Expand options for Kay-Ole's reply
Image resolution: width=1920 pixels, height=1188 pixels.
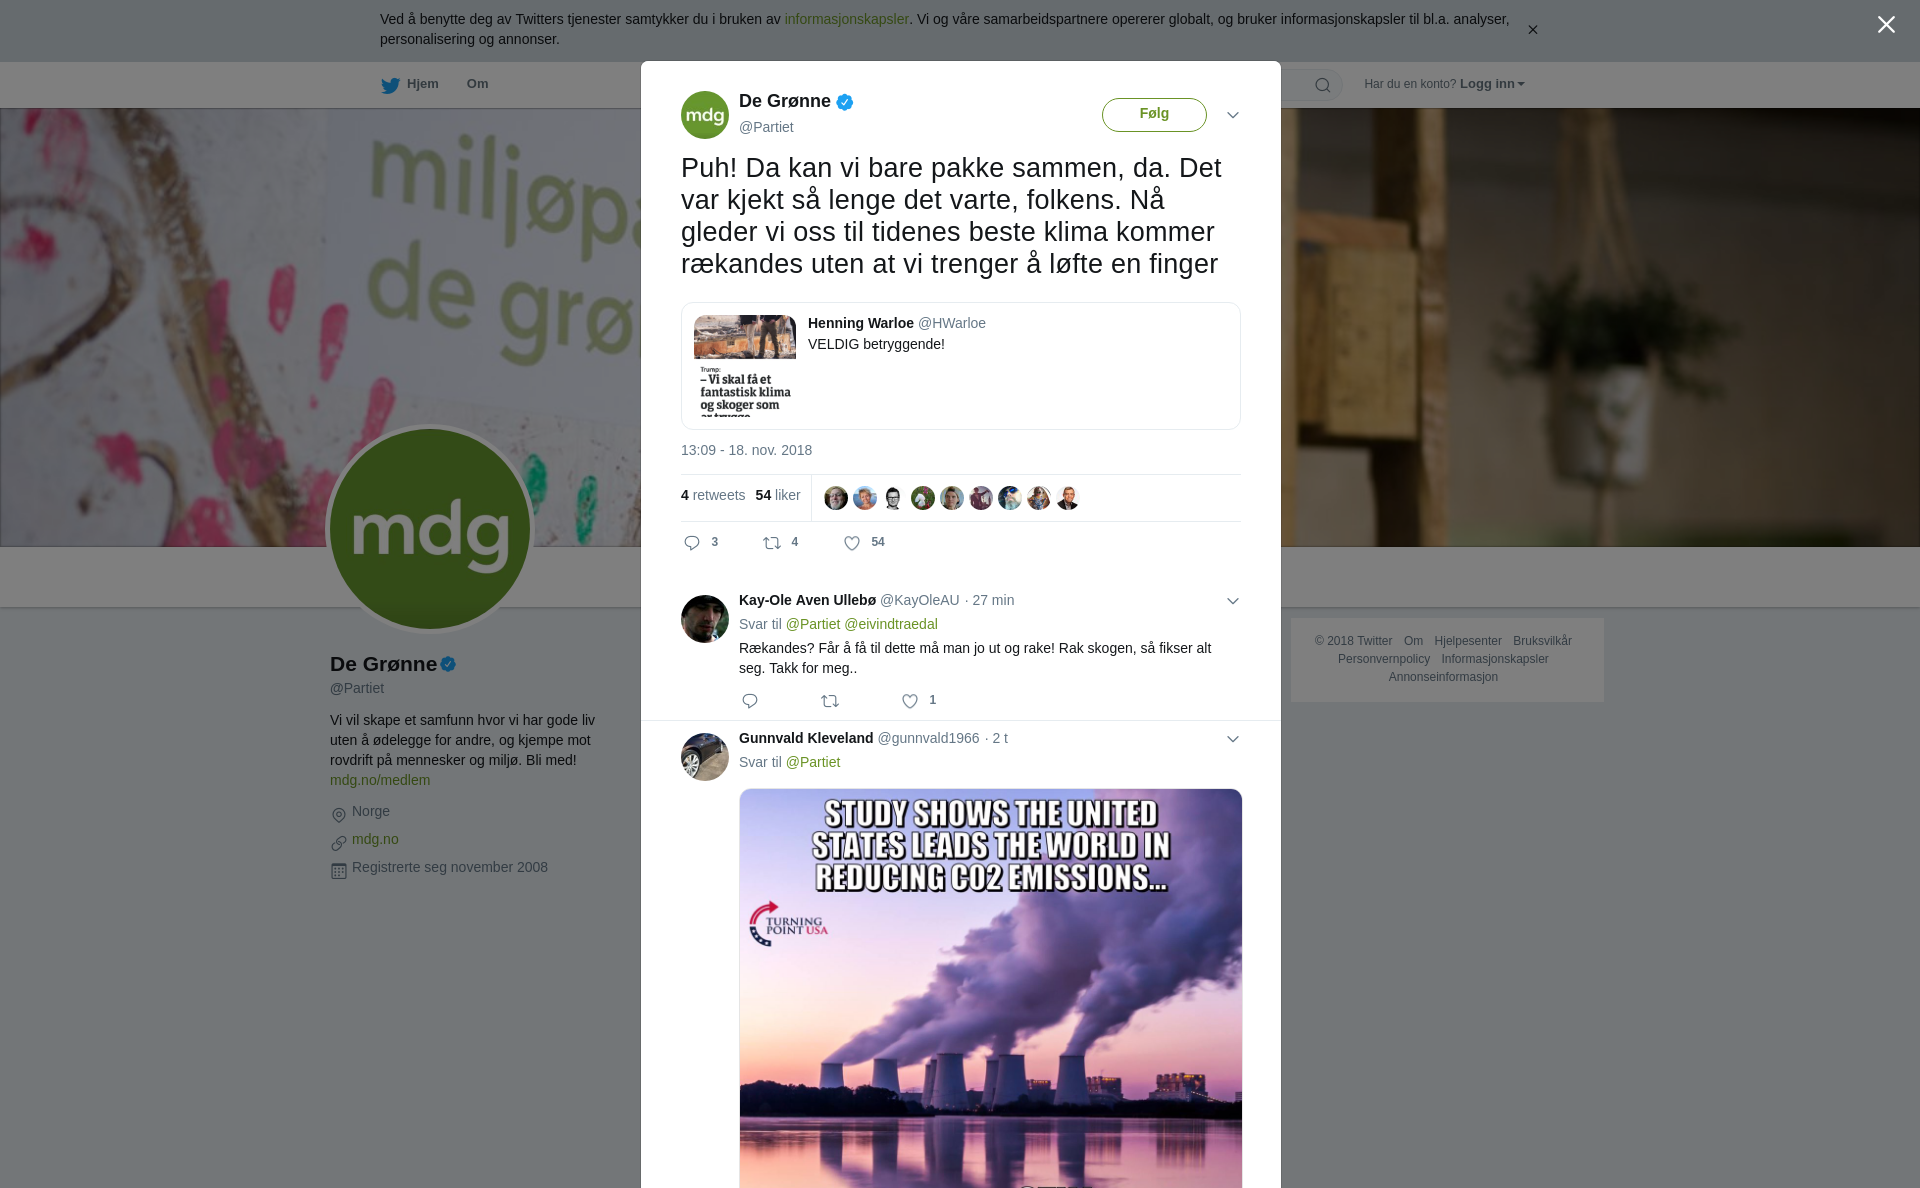(1233, 601)
